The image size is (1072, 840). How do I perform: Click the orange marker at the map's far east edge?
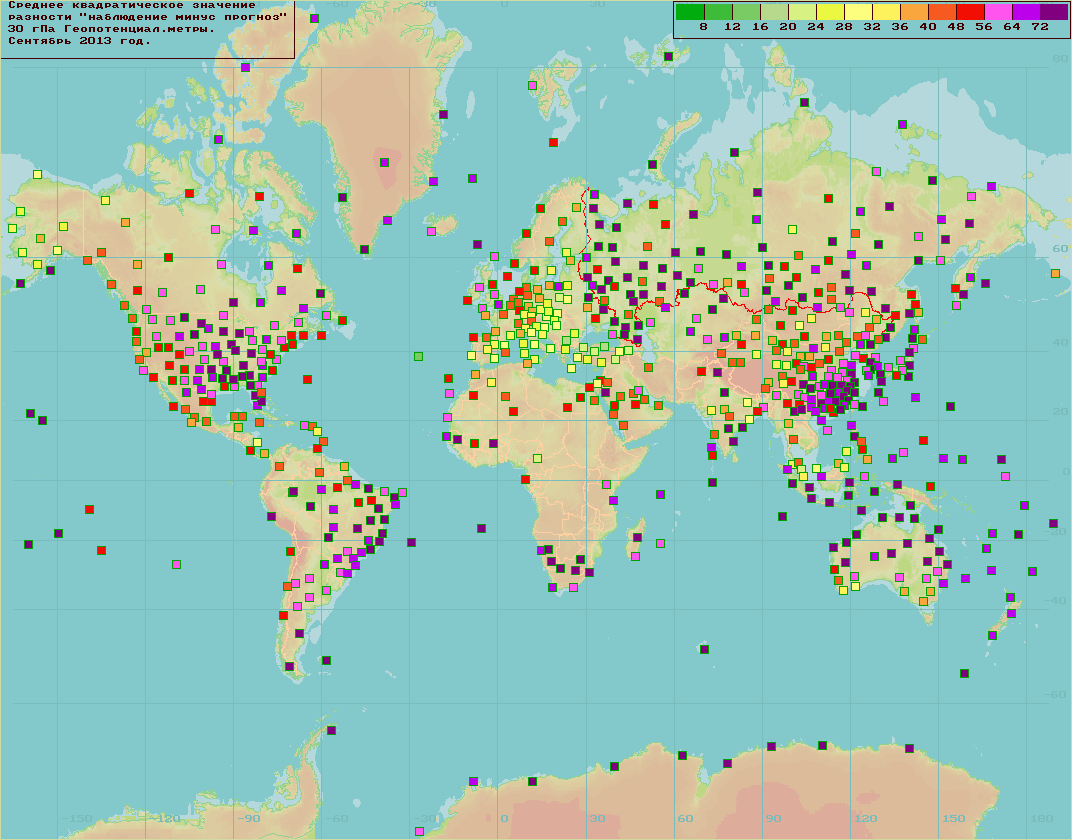1056,273
